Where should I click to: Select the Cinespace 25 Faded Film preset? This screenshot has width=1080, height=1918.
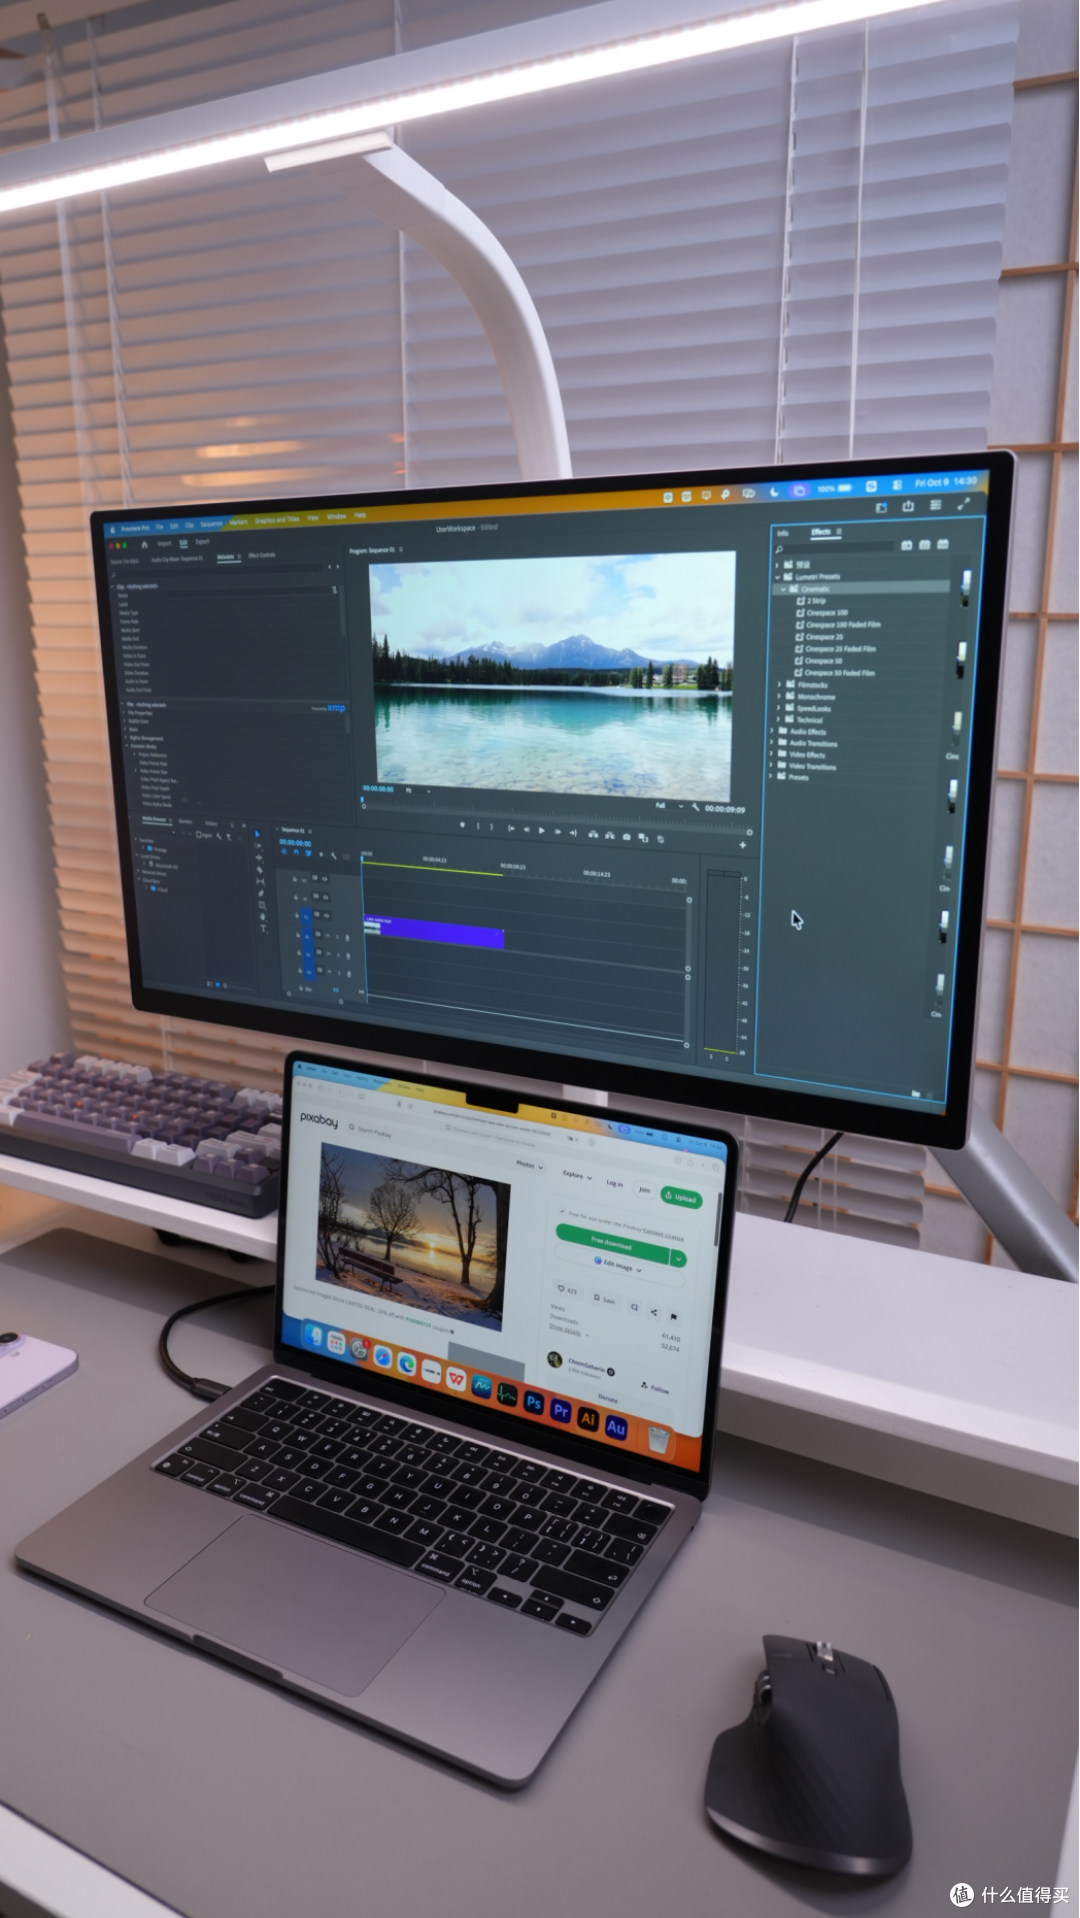840,649
